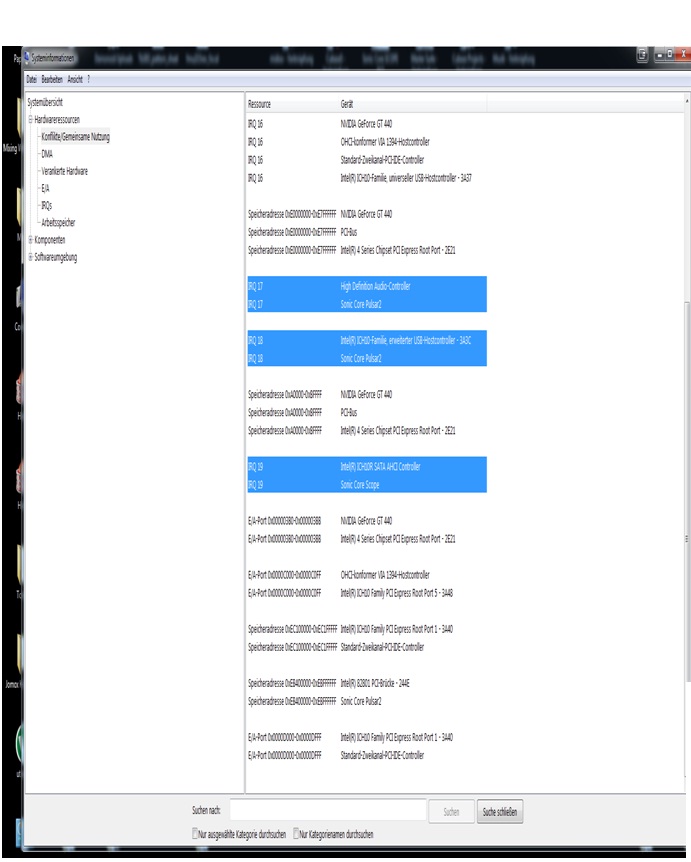Enable Nur ausgewählte Kategorie durchsuchen checkbox
The image size is (691, 862).
point(195,833)
